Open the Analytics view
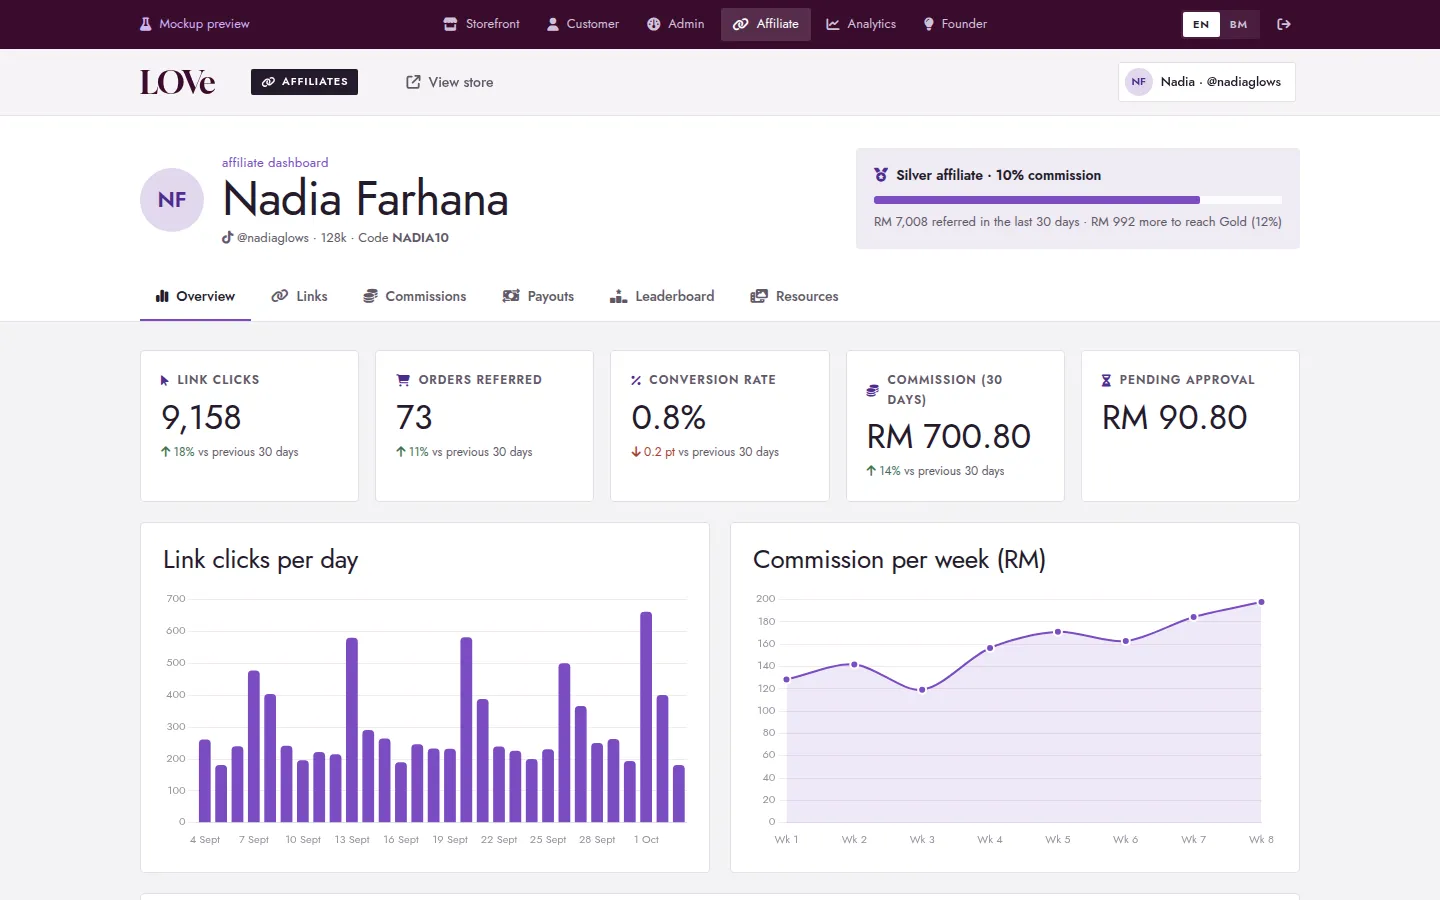Screen dimensions: 1440x900 861,24
